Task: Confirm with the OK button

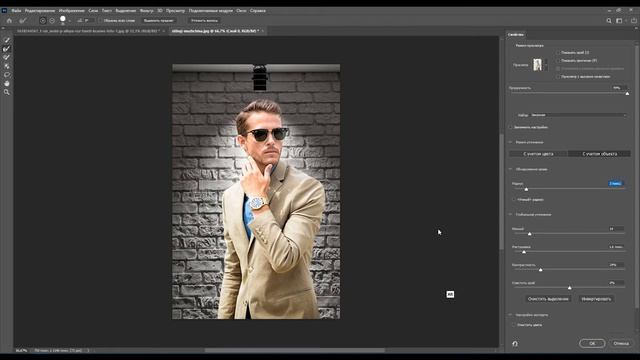Action: click(592, 344)
